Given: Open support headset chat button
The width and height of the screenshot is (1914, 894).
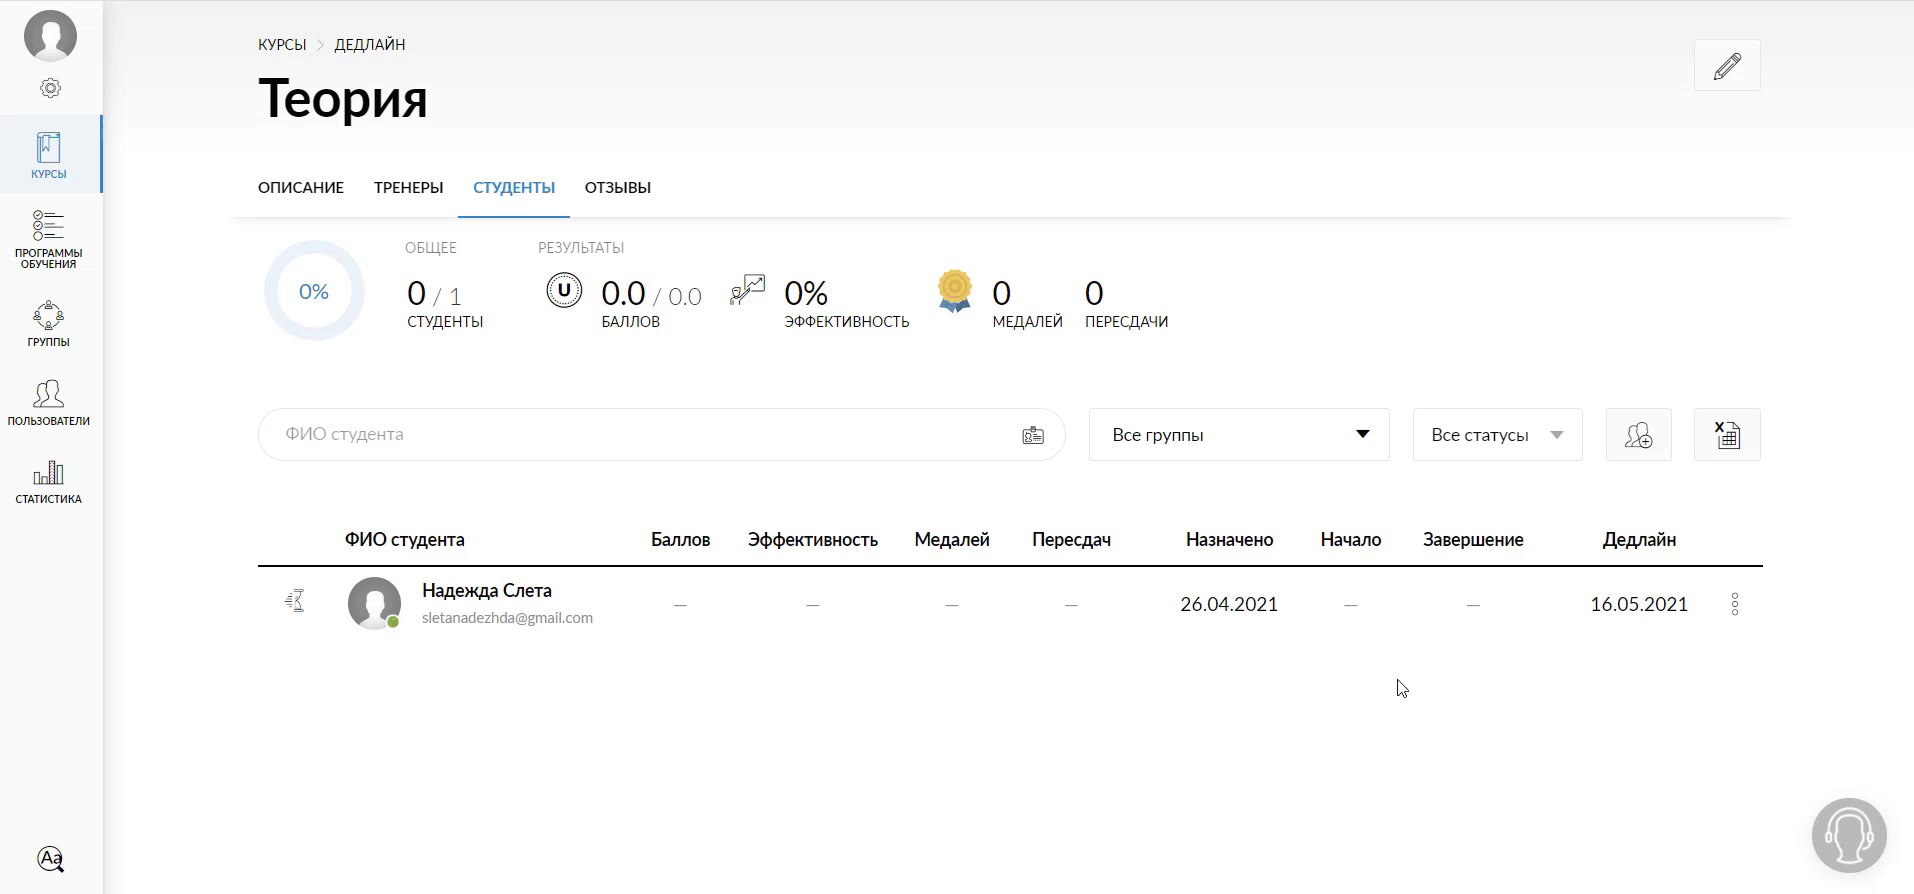Looking at the screenshot, I should pos(1849,835).
